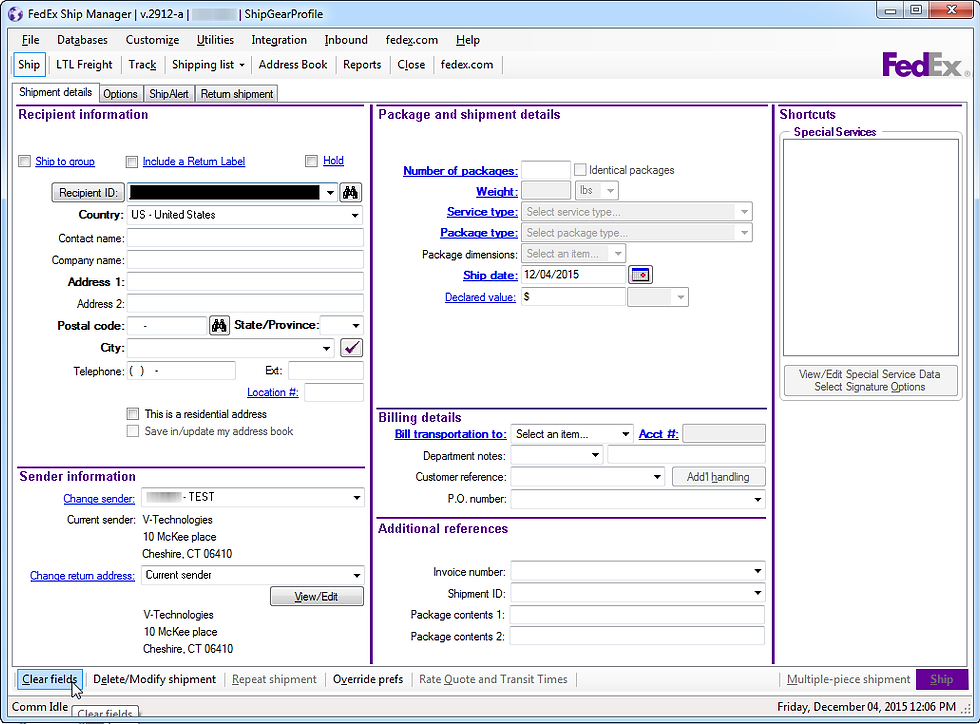Screen dimensions: 980x724
Task: Click Contact name input field
Action: (246, 238)
